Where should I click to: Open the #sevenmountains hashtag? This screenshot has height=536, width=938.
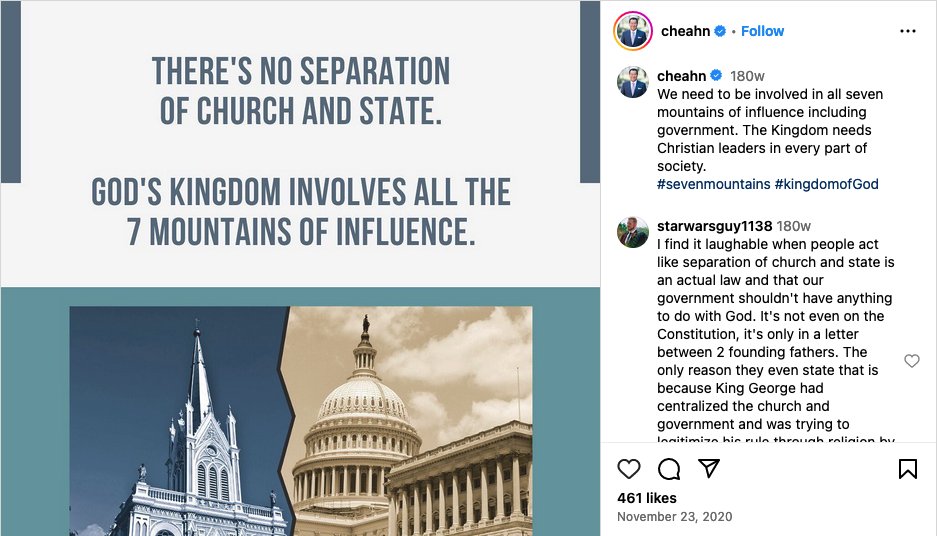tap(714, 184)
